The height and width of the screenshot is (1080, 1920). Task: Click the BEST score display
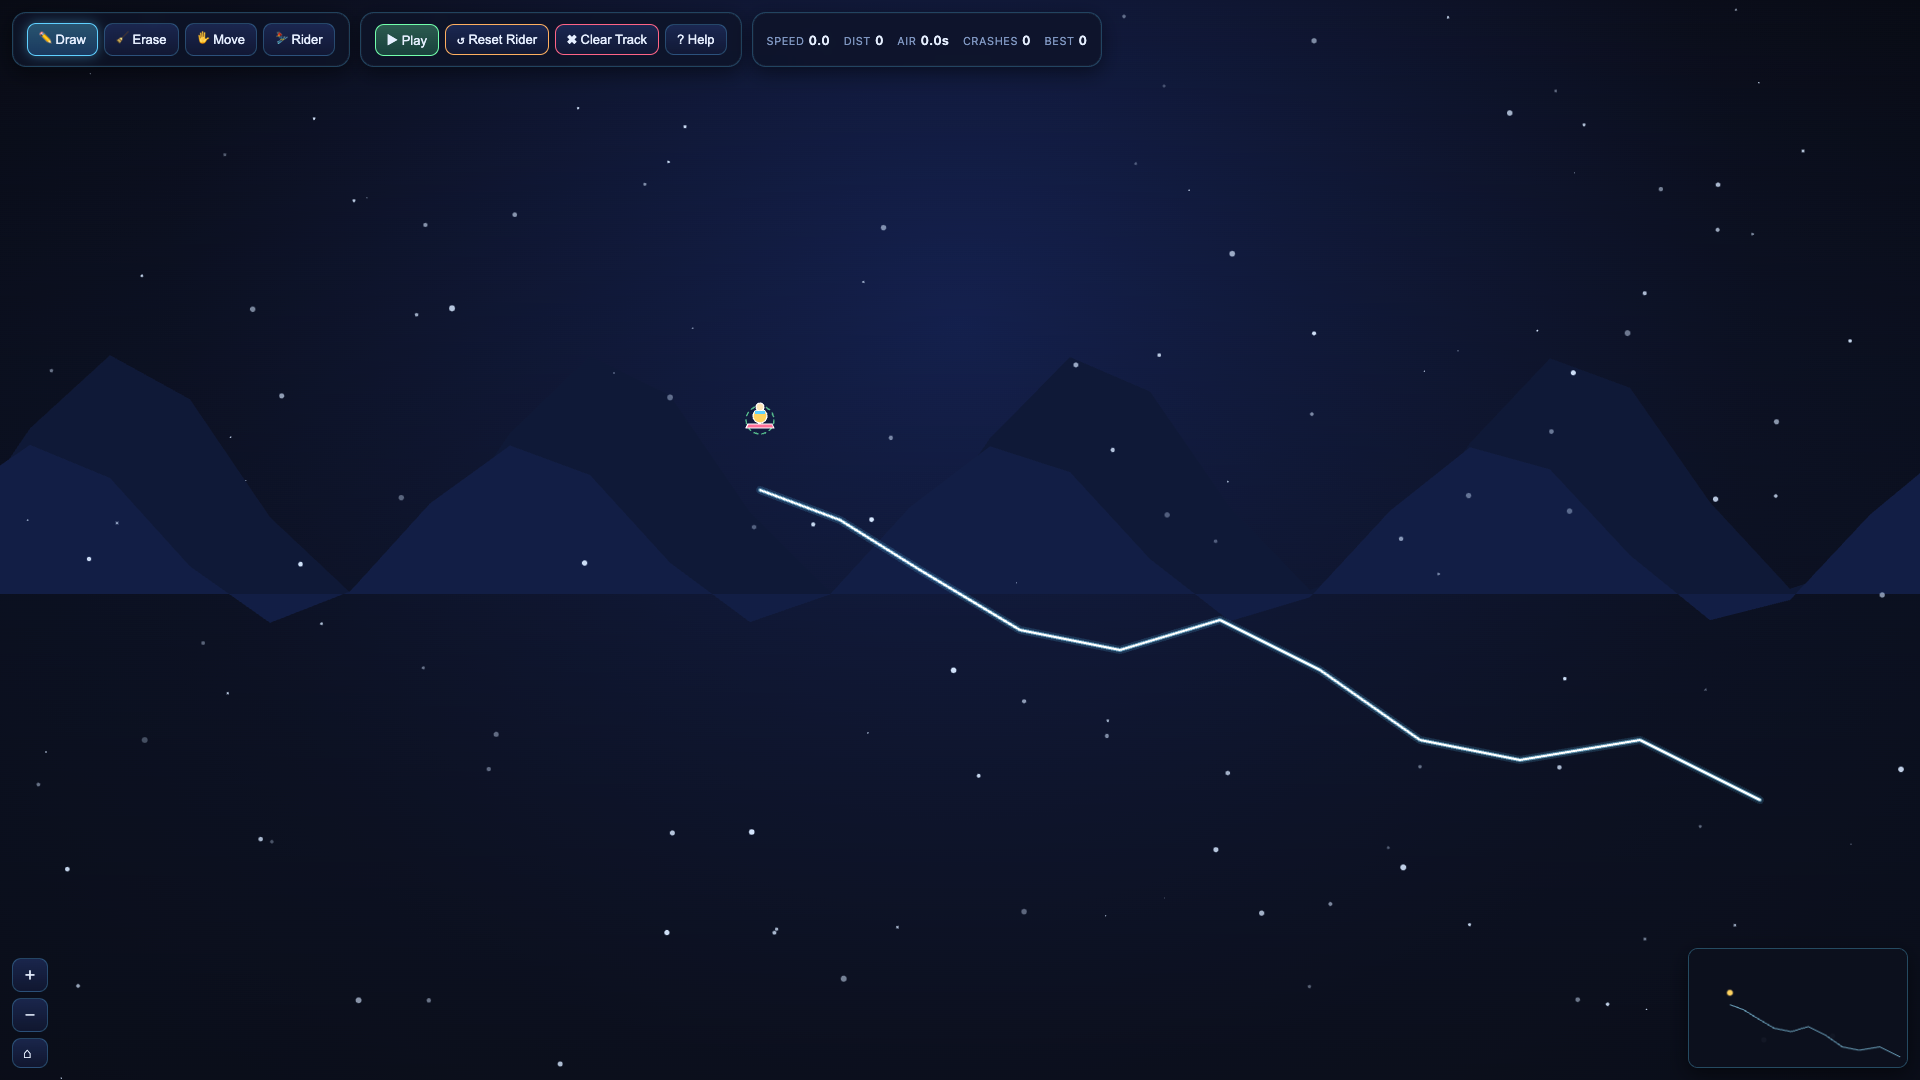(1065, 41)
